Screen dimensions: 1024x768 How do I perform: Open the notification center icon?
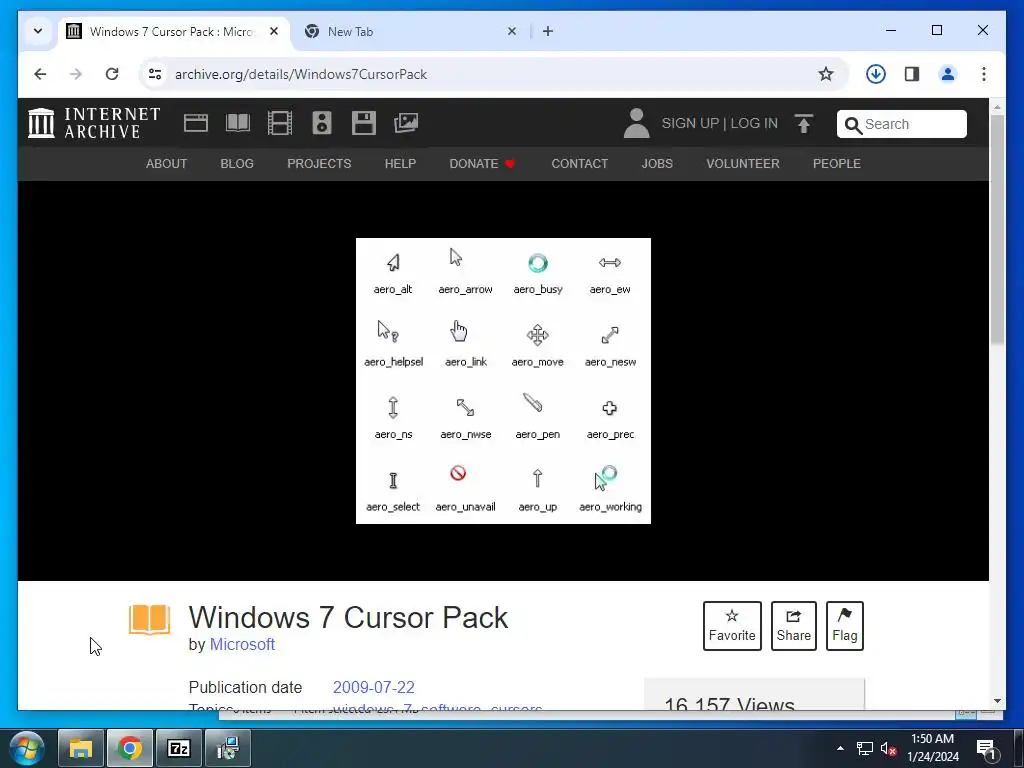[986, 749]
